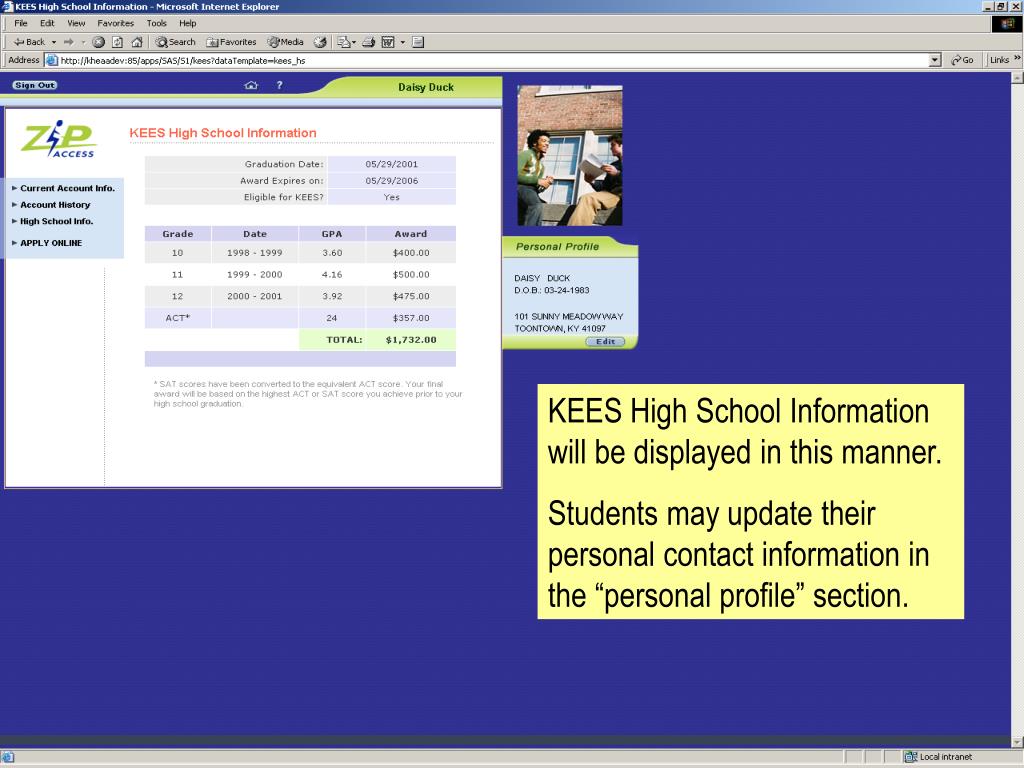Image resolution: width=1024 pixels, height=768 pixels.
Task: Click the scroll up arrow of the page scrollbar
Action: [x=1017, y=78]
